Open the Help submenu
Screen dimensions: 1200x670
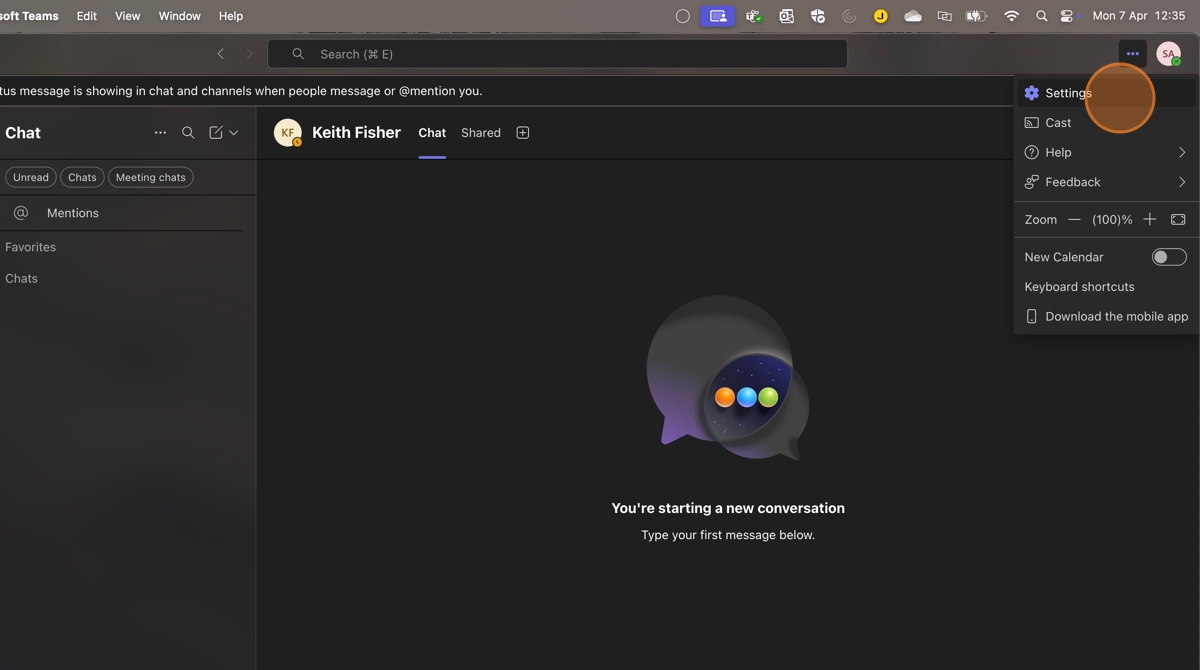1106,152
